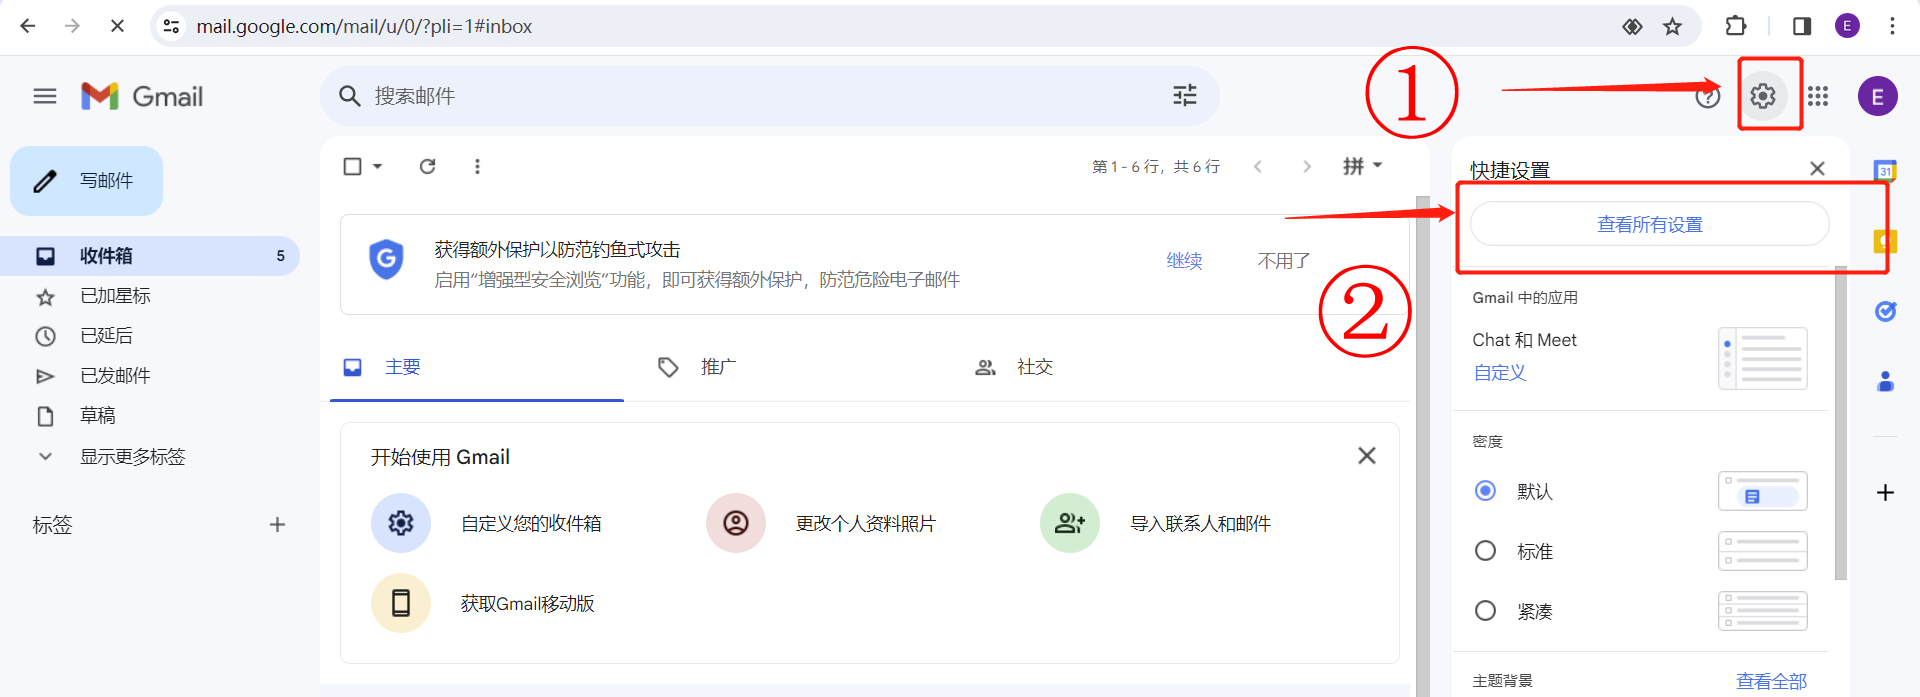This screenshot has width=1920, height=697.
Task: Click 不用了 on the protection banner
Action: coord(1284,261)
